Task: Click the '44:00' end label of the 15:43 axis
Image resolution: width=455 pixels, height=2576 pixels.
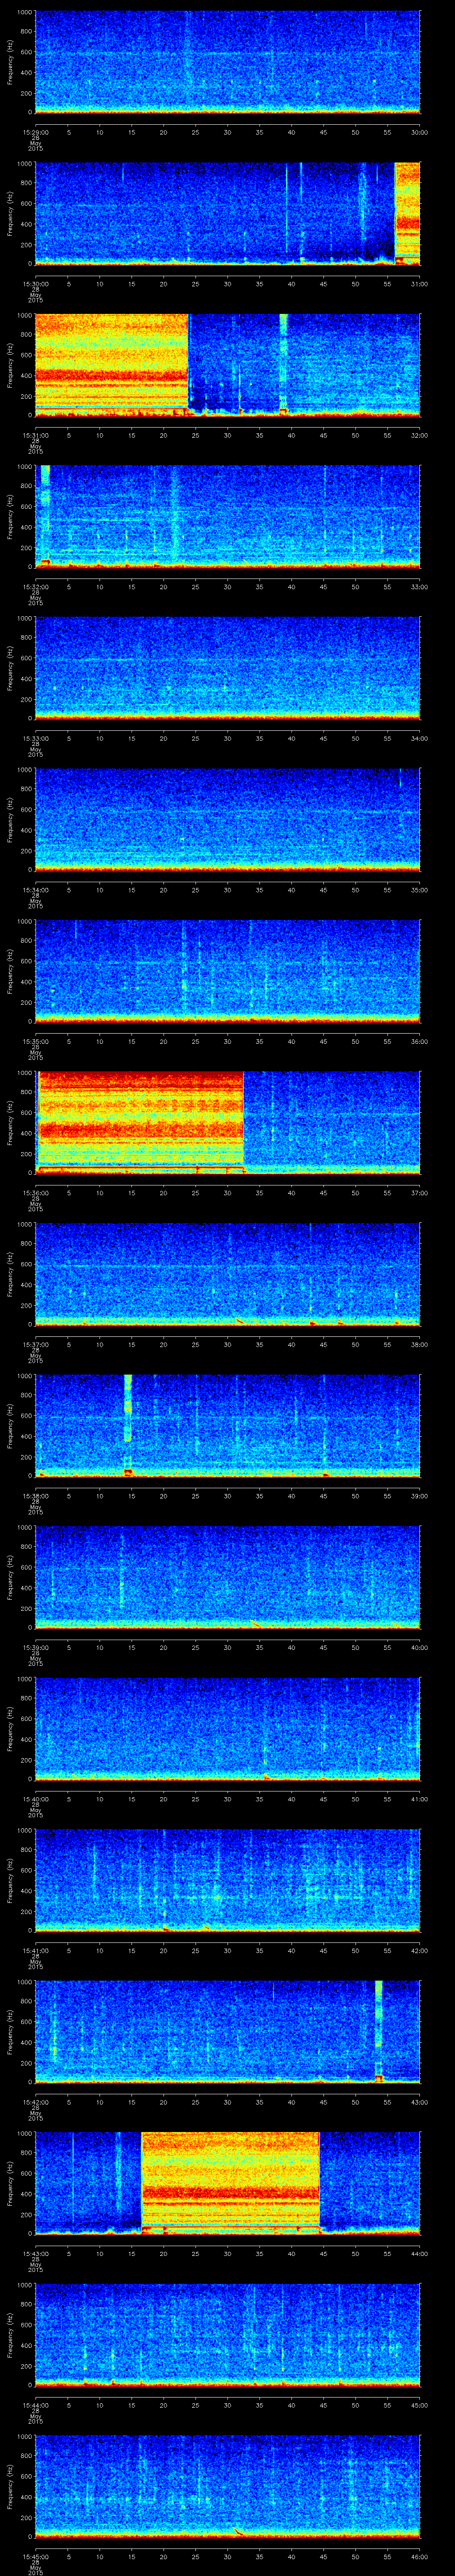Action: click(420, 2253)
